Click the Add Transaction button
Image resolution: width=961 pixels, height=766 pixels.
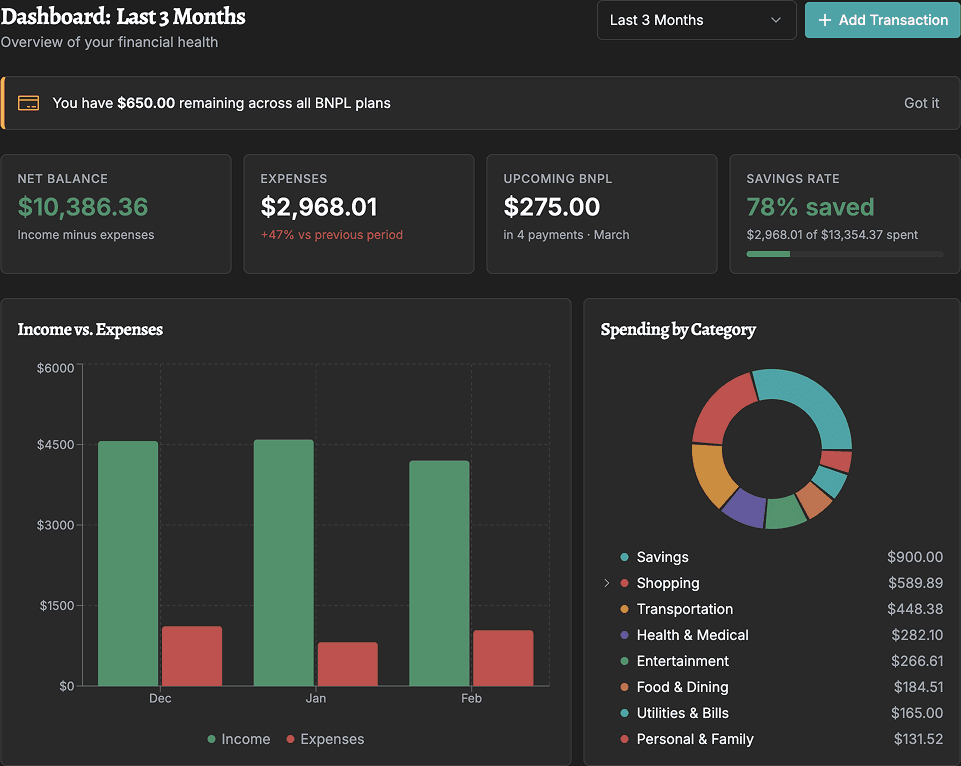tap(881, 20)
